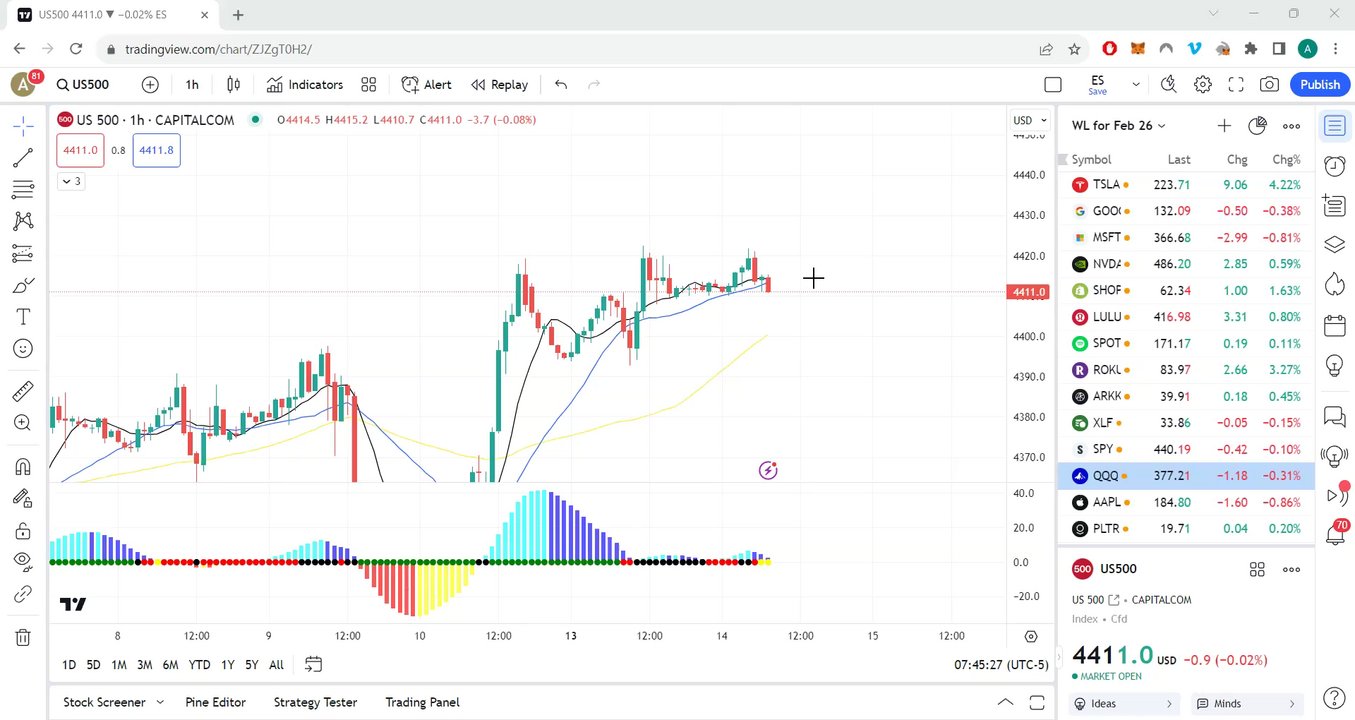Hide all drawings with eye icon
Screen dimensions: 1355x720
pos(23,562)
